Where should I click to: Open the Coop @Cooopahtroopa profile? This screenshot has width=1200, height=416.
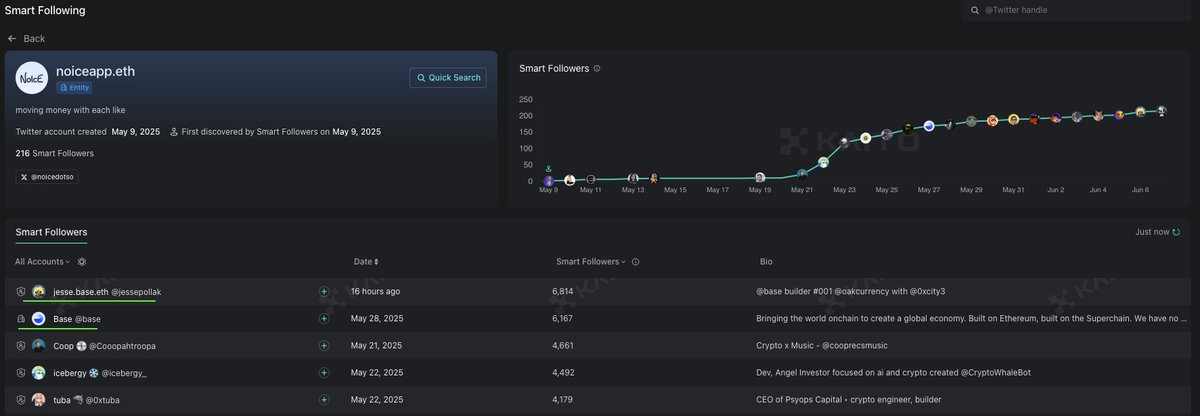(104, 345)
